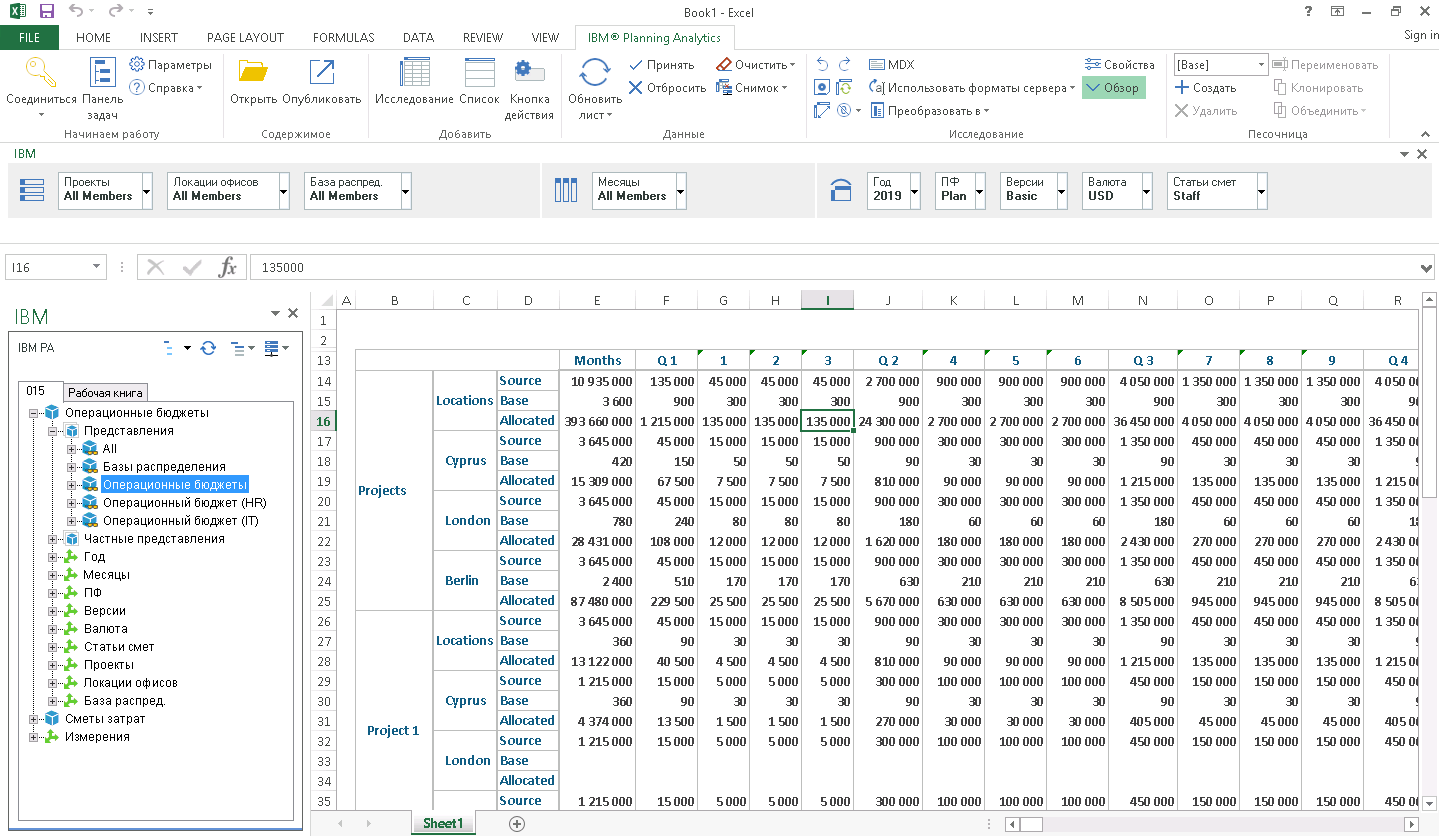Select Операционный бюджет (IT) view
The image size is (1439, 836).
coord(180,521)
